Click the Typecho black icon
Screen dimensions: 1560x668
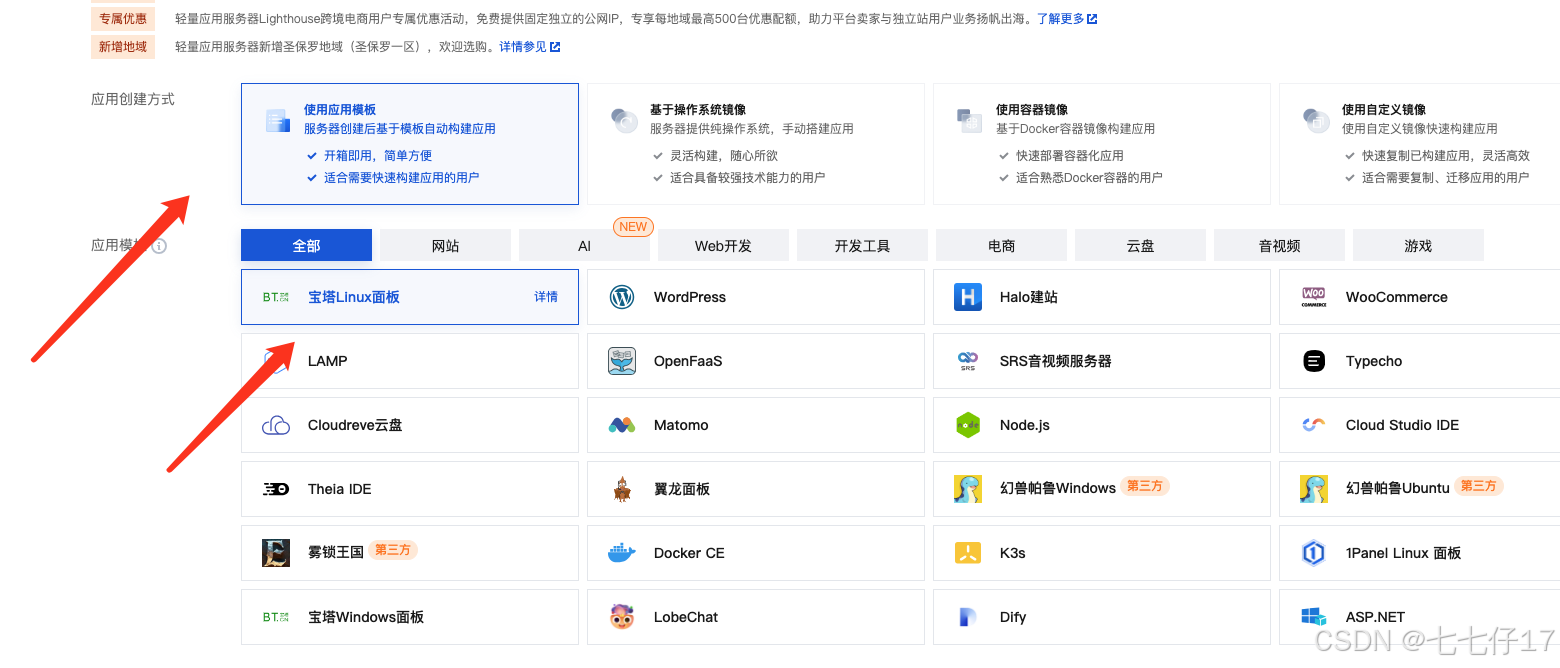(x=1314, y=361)
